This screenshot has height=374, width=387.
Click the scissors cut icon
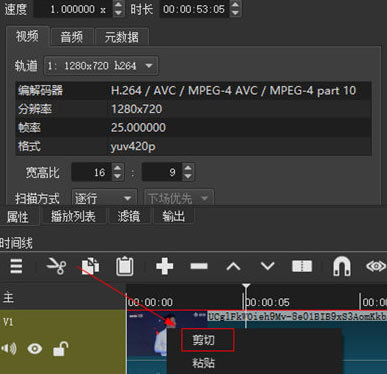tap(56, 266)
